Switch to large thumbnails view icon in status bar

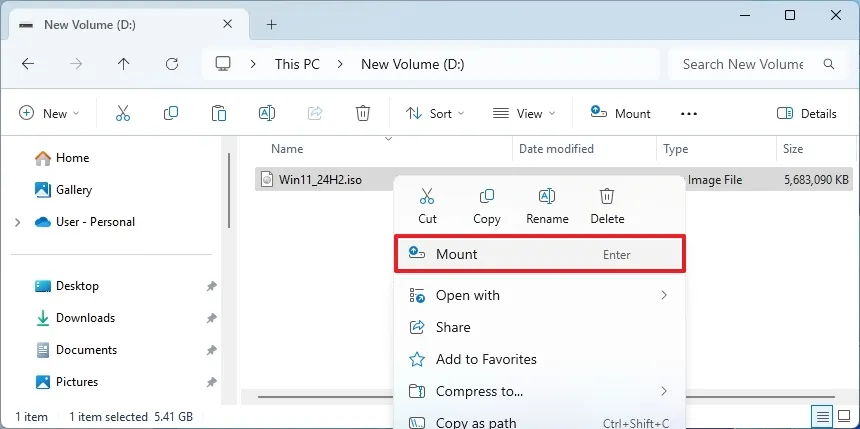(x=844, y=414)
